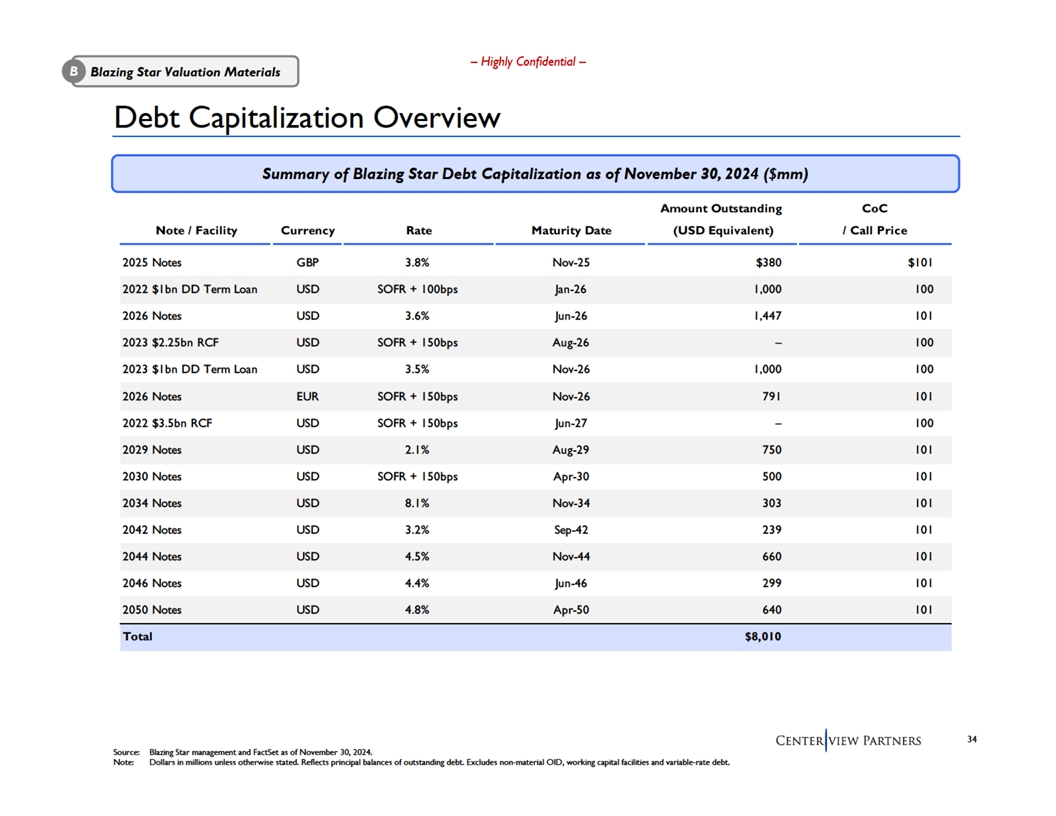Screen dimensions: 1056x816
Task: Select the 3.5% rate value
Action: click(418, 370)
